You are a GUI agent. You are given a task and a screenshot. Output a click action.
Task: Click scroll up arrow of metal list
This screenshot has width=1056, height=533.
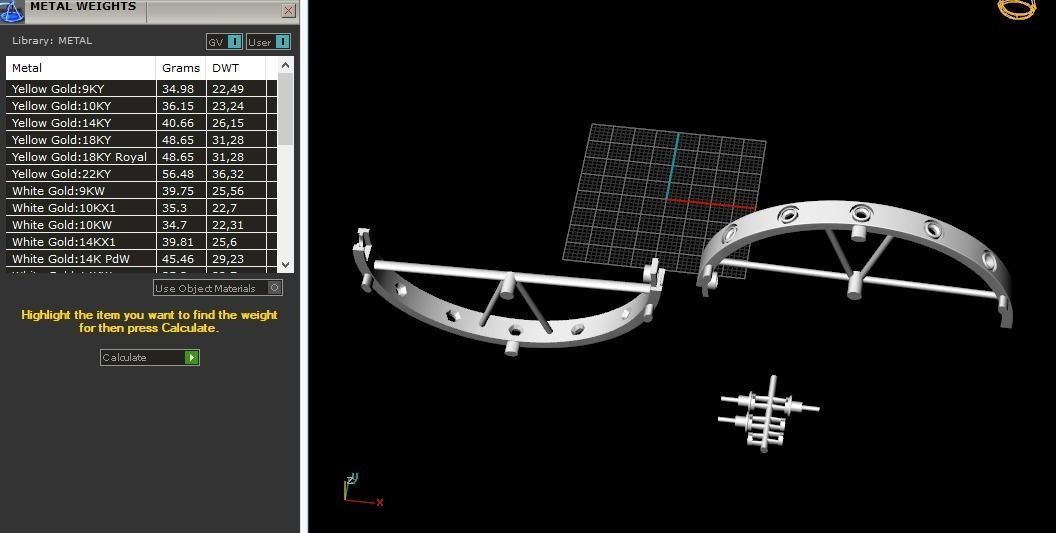[x=286, y=65]
